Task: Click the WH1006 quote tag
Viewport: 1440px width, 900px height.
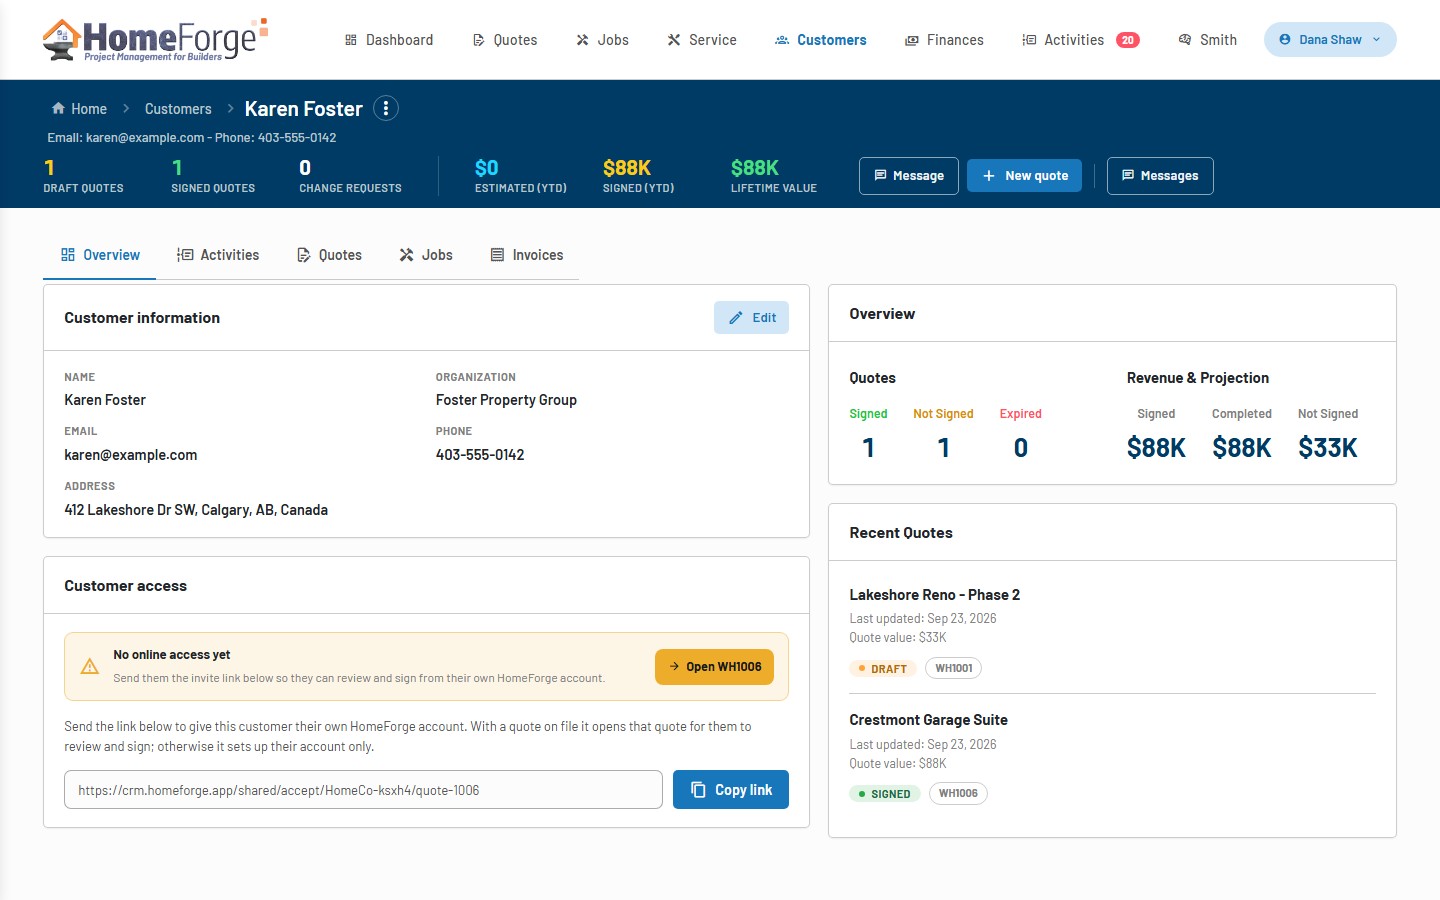Action: (x=958, y=793)
